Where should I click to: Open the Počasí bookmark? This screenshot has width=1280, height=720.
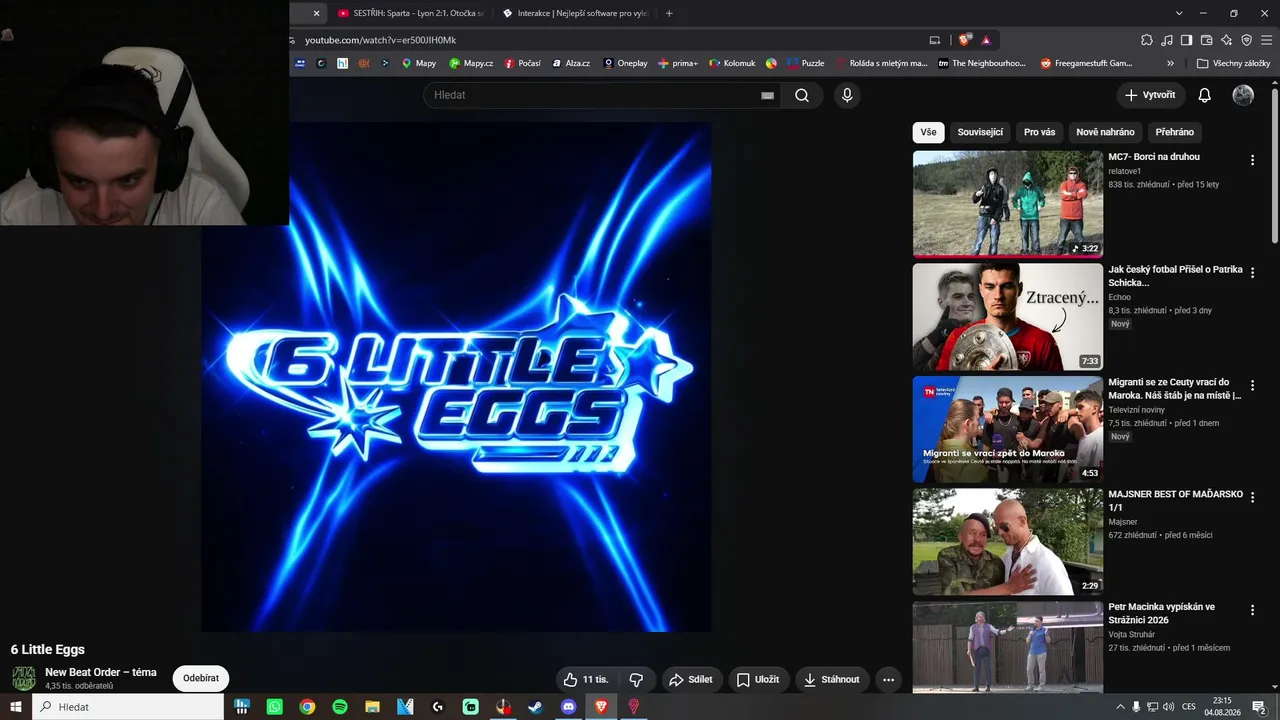pyautogui.click(x=522, y=63)
